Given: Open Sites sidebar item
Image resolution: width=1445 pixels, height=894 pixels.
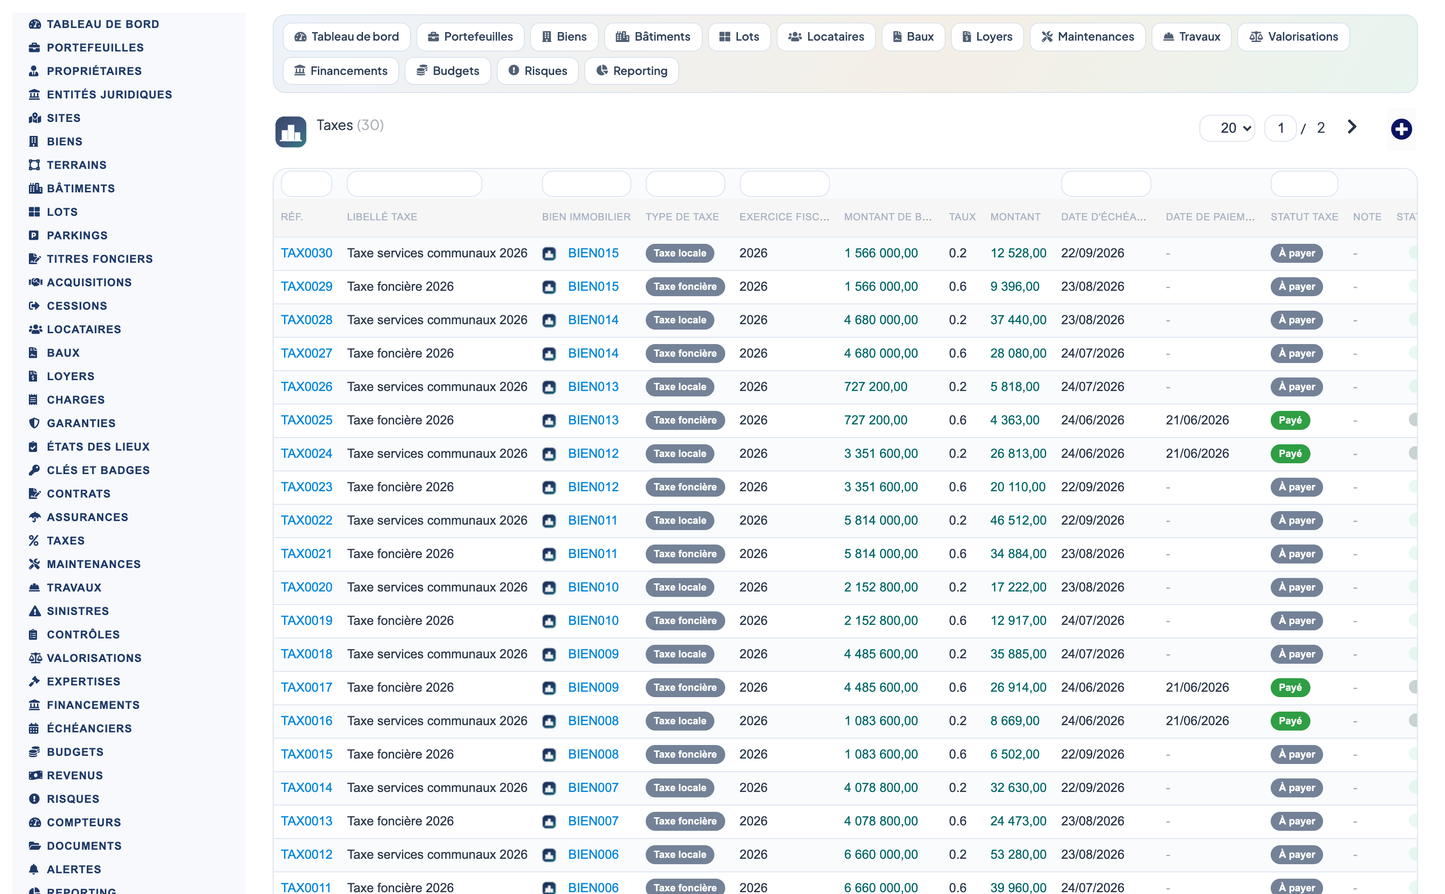Looking at the screenshot, I should click(55, 118).
